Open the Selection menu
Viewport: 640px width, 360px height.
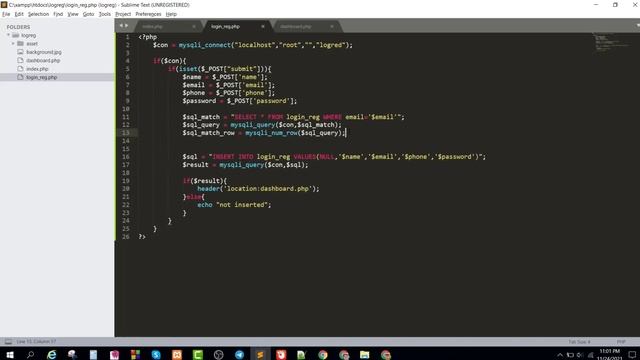38,14
